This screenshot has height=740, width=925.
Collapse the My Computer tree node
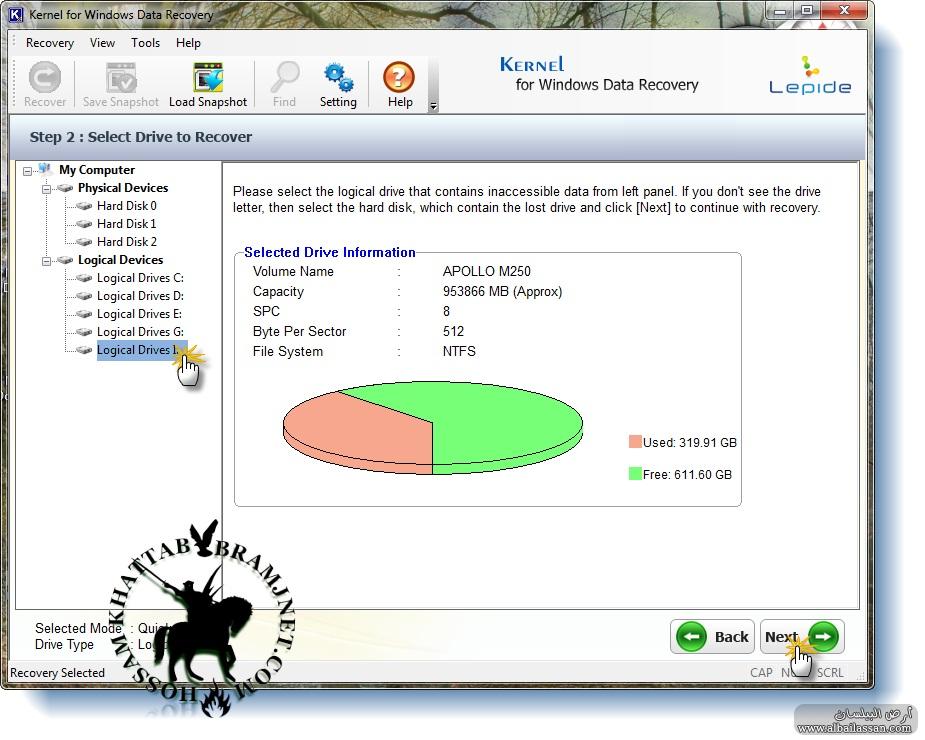click(x=27, y=171)
